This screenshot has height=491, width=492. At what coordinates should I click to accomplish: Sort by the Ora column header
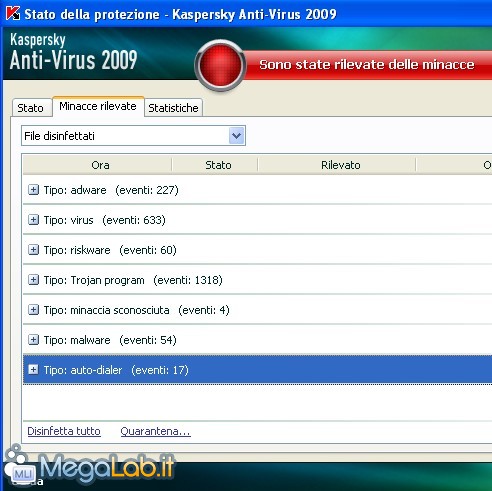(x=98, y=165)
